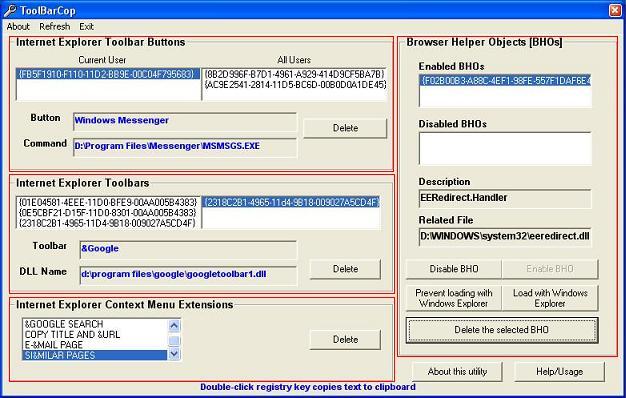Click the greyed Enable BHO button
The width and height of the screenshot is (626, 398).
(x=550, y=269)
